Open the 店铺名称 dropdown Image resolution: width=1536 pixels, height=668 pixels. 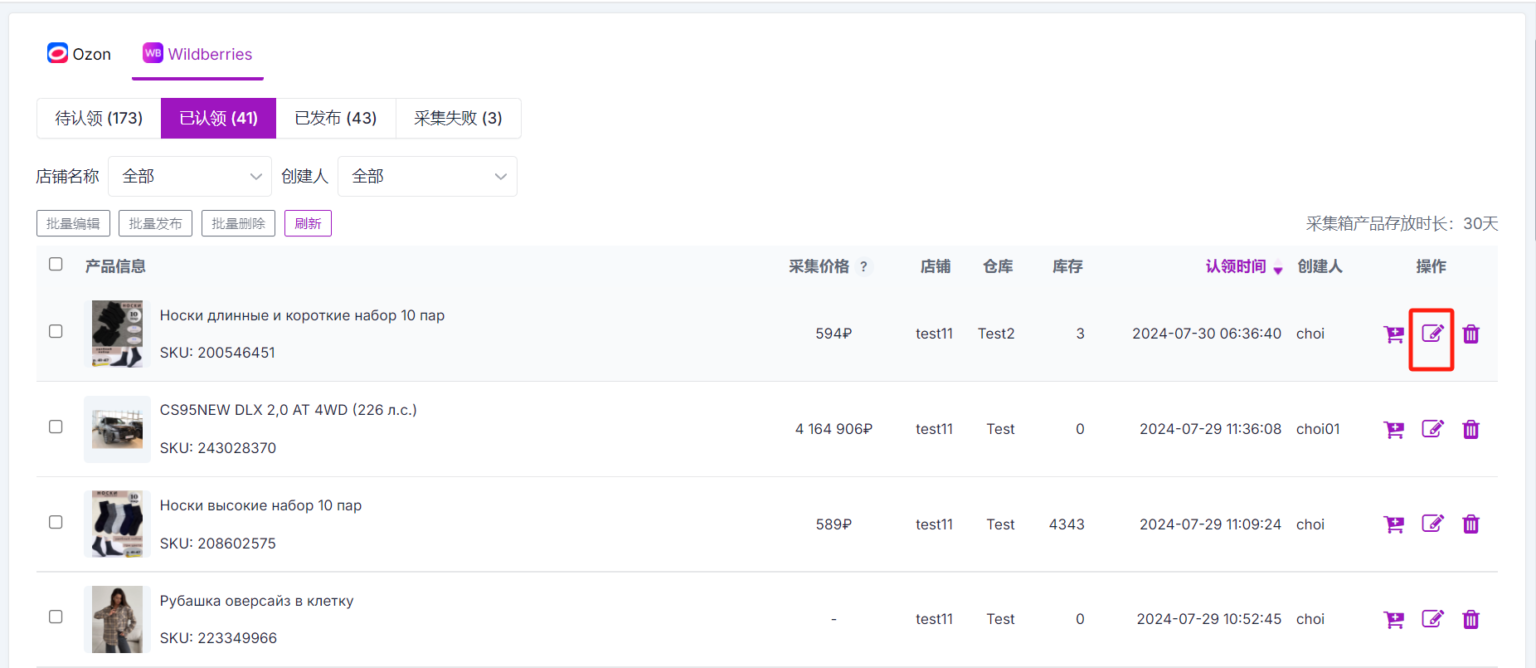tap(190, 176)
